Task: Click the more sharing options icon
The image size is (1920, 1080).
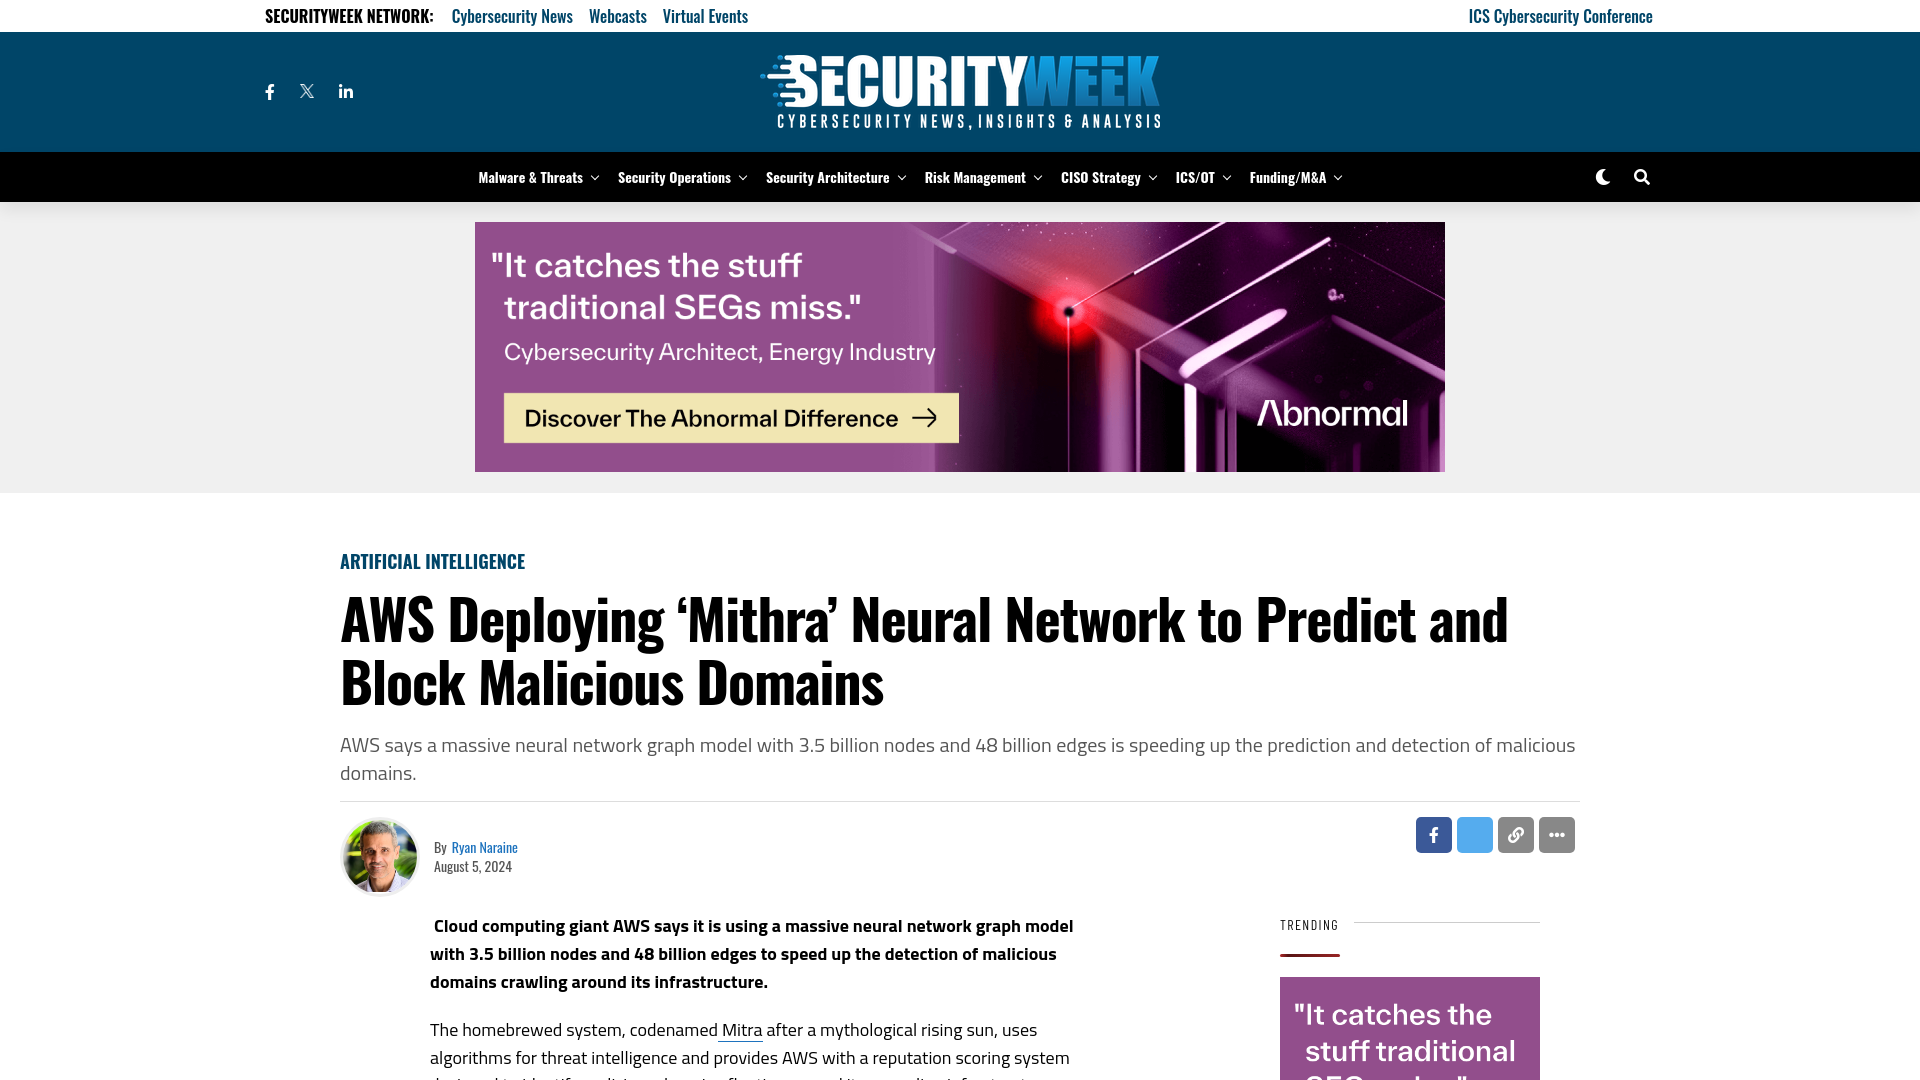Action: pos(1557,835)
